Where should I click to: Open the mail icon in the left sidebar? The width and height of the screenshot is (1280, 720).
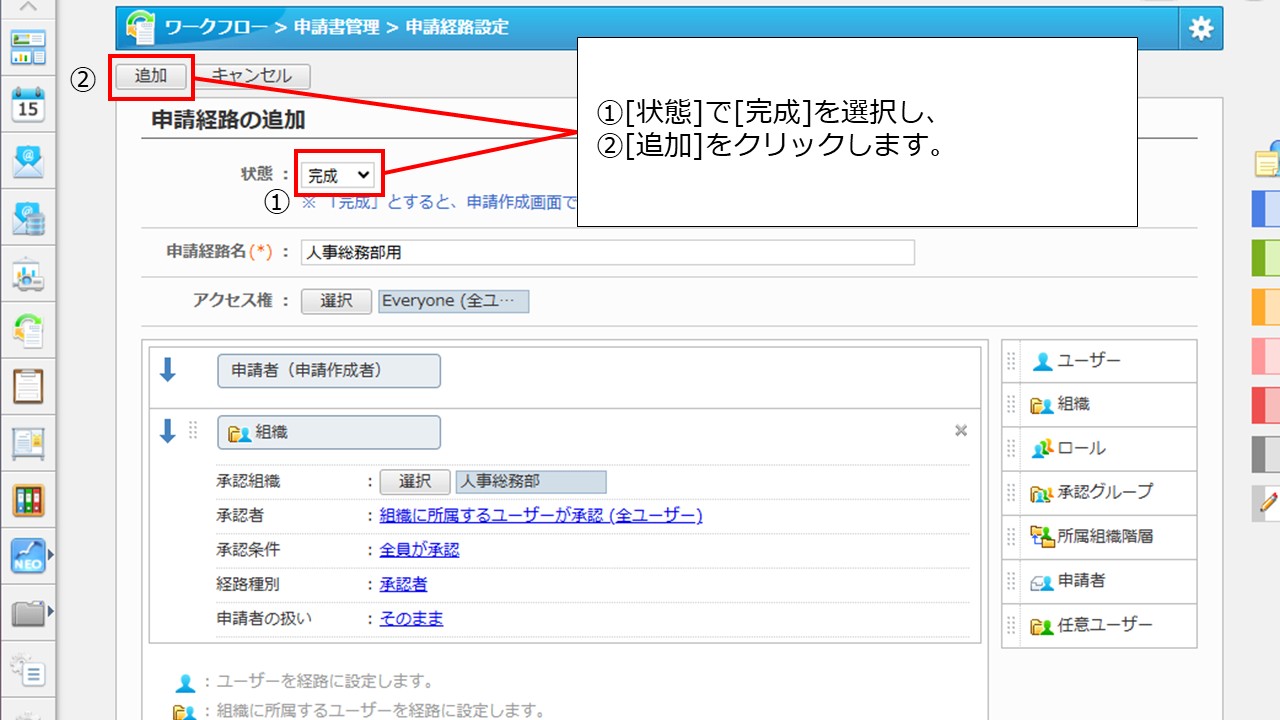coord(28,160)
